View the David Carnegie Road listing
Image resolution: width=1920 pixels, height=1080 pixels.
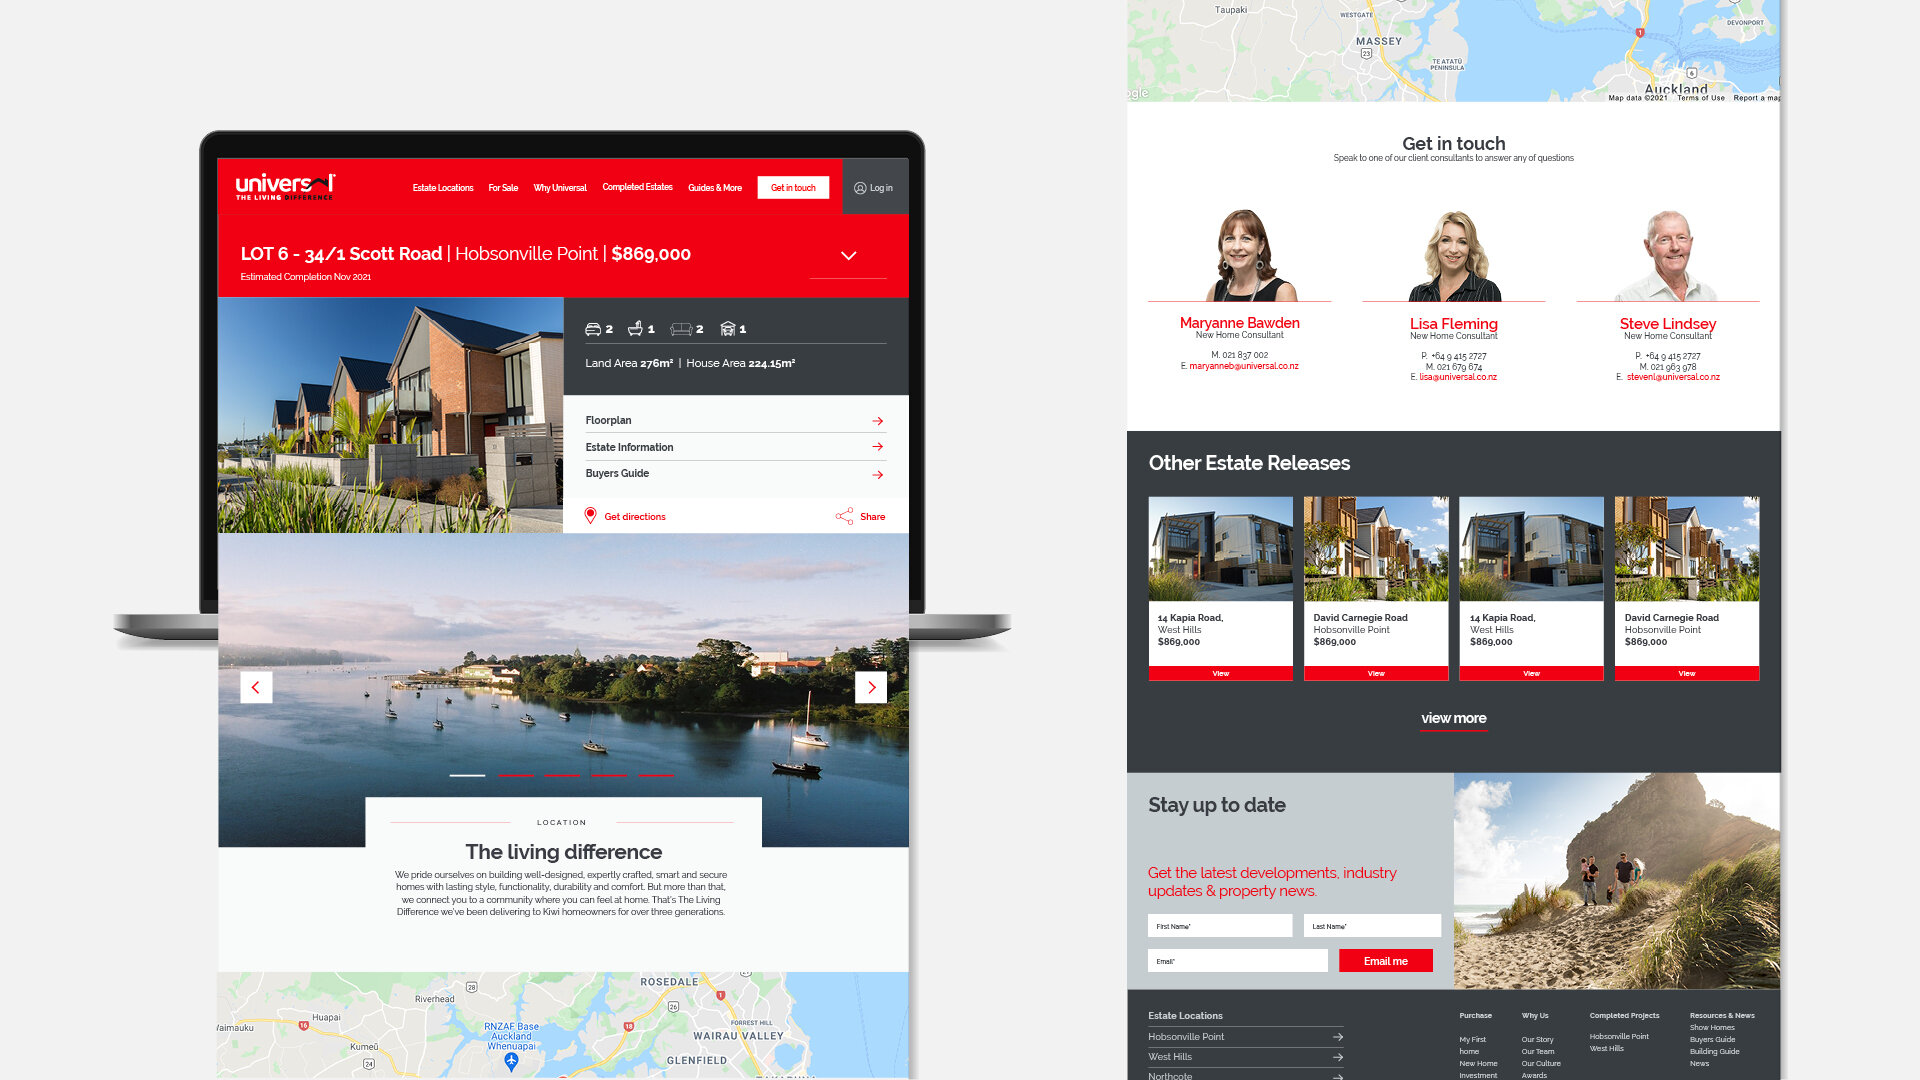1375,673
